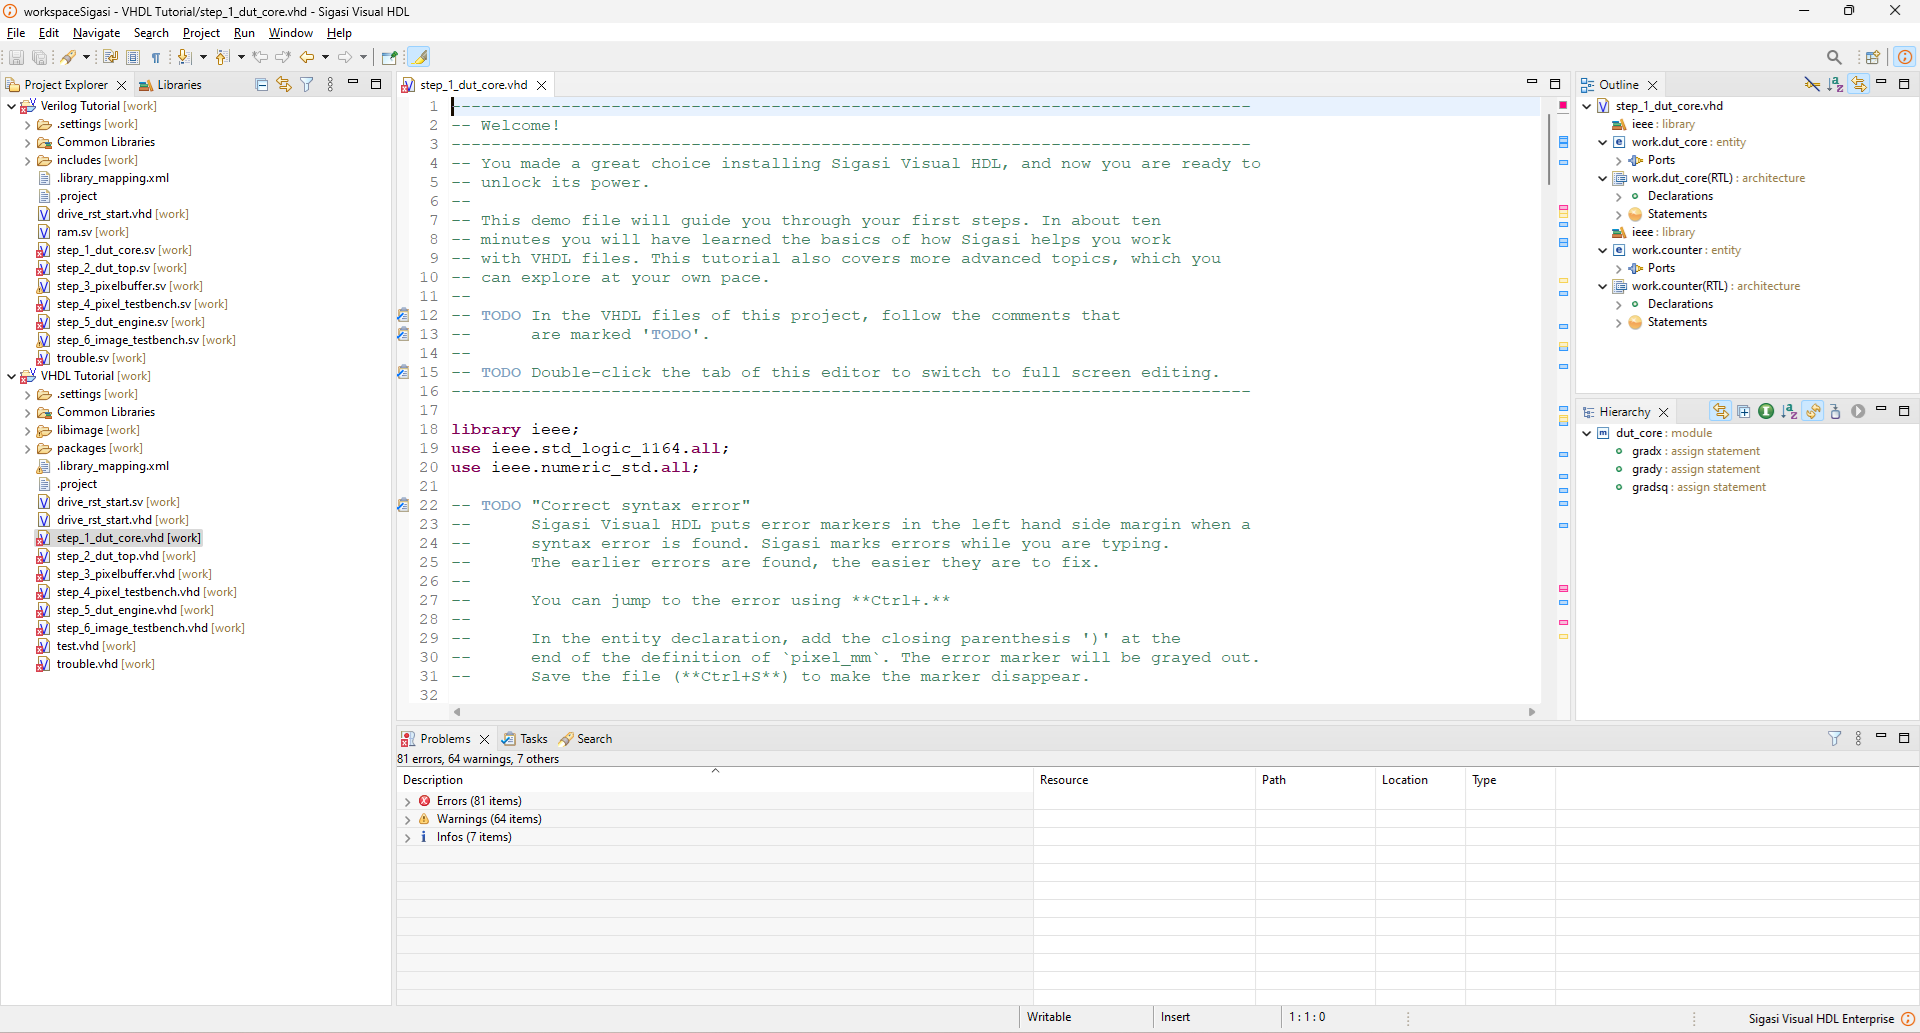Toggle Mark Occurrences highlighter icon
This screenshot has width=1920, height=1033.
click(420, 58)
